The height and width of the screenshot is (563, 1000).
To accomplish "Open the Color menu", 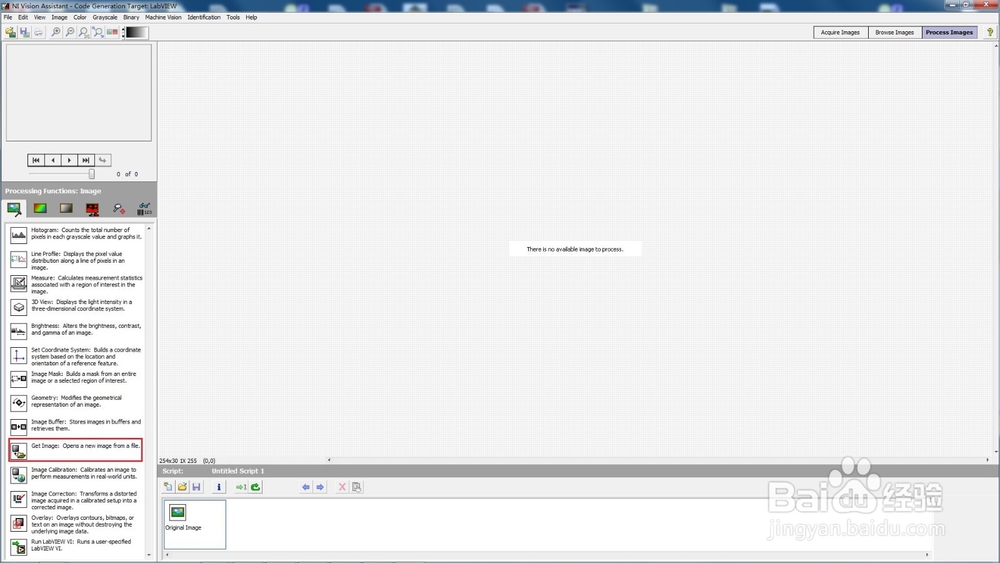I will [x=80, y=17].
